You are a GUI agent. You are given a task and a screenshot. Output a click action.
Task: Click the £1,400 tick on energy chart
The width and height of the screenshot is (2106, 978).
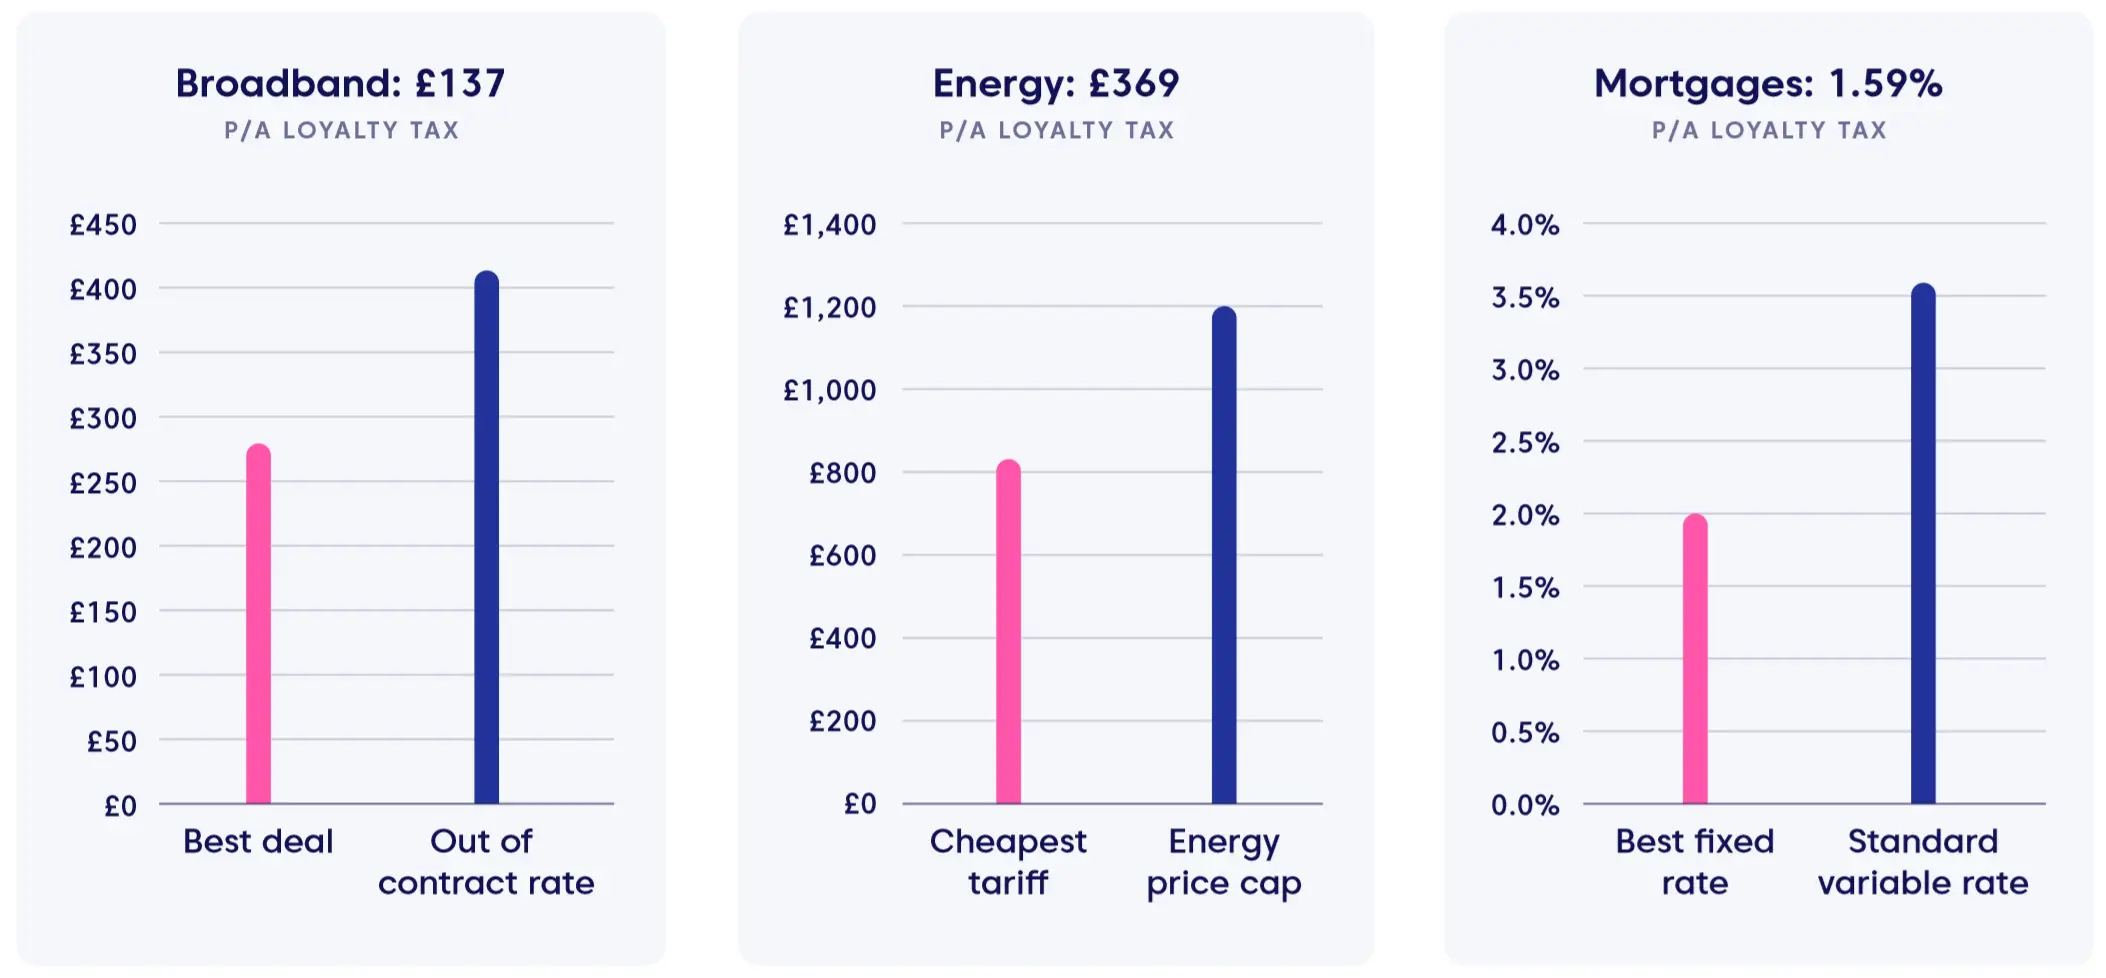(x=829, y=225)
